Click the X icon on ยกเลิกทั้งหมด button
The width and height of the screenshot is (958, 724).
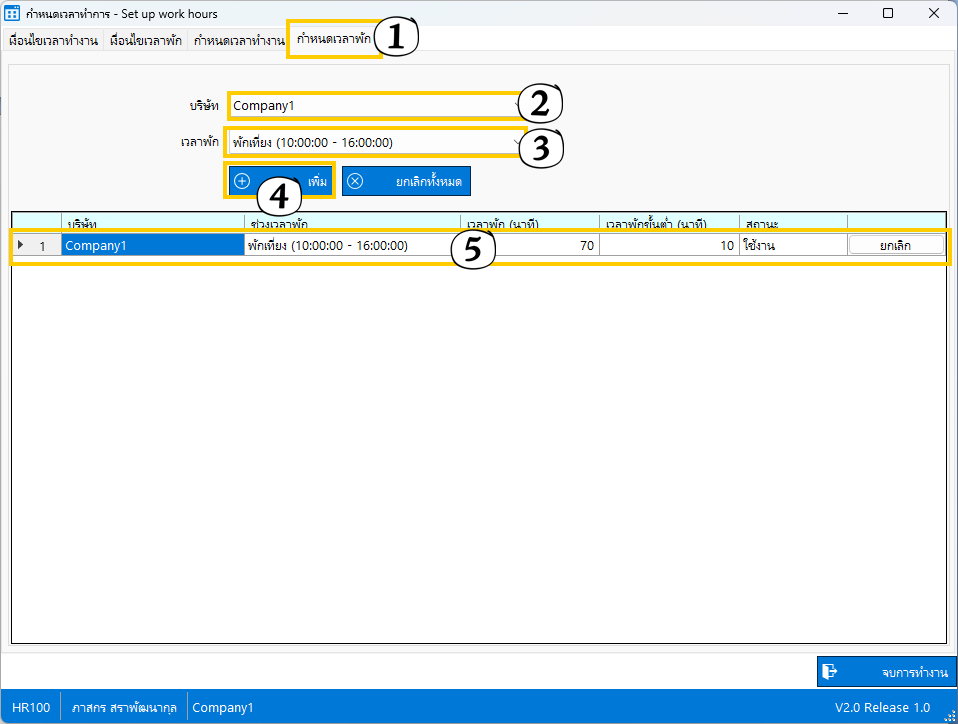[x=355, y=181]
